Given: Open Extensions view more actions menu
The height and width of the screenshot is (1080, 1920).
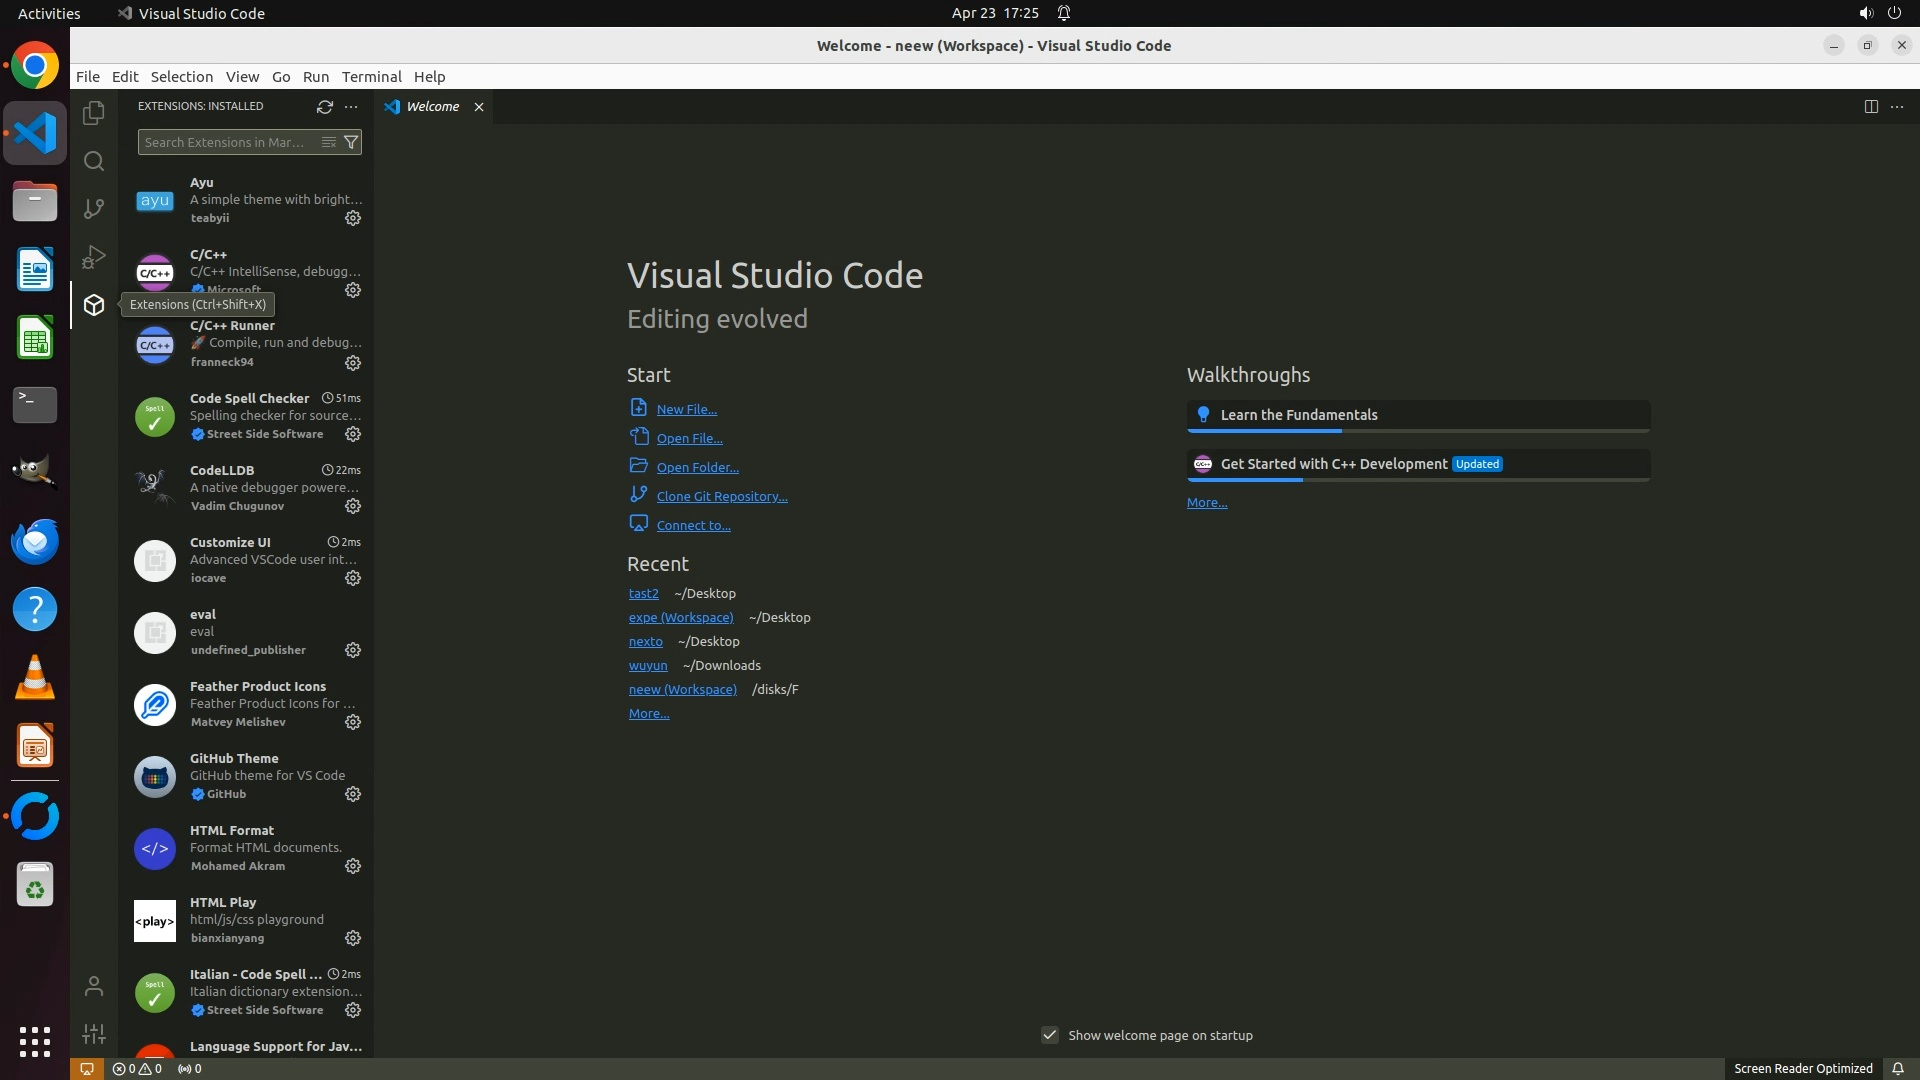Looking at the screenshot, I should click(x=351, y=106).
